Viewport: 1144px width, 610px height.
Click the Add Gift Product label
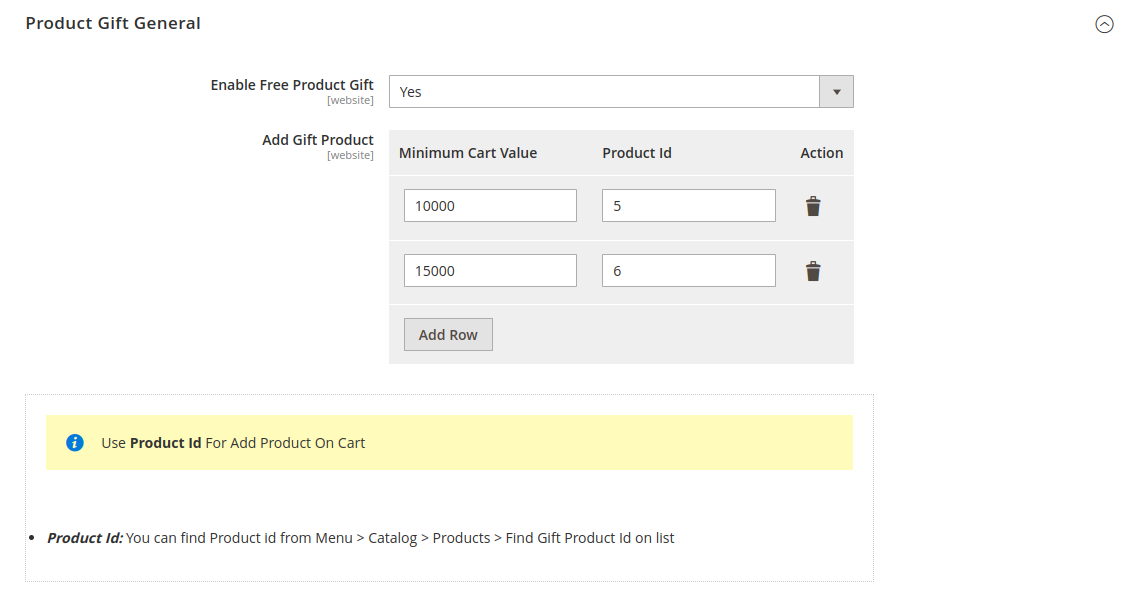pyautogui.click(x=318, y=140)
